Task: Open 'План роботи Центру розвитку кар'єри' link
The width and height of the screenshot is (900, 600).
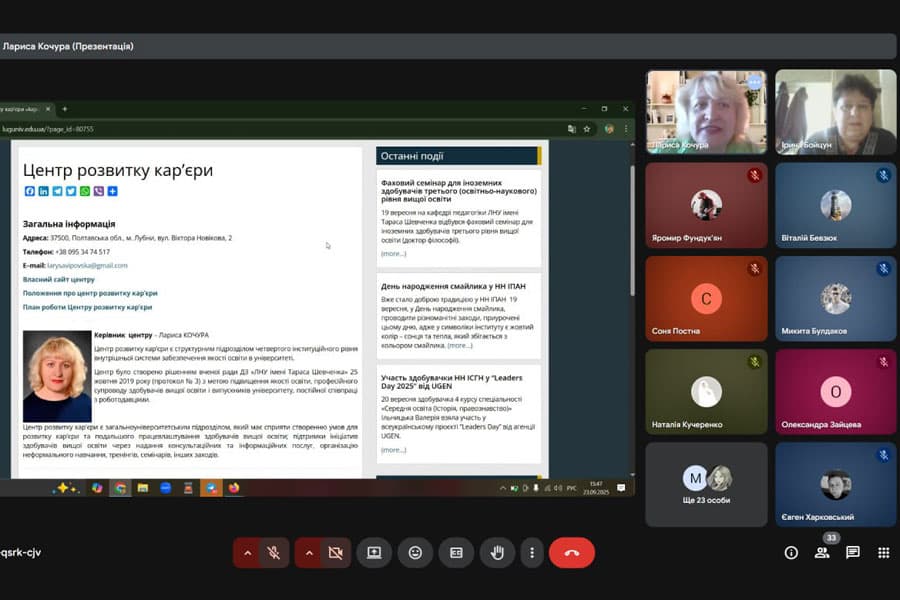Action: tap(87, 307)
